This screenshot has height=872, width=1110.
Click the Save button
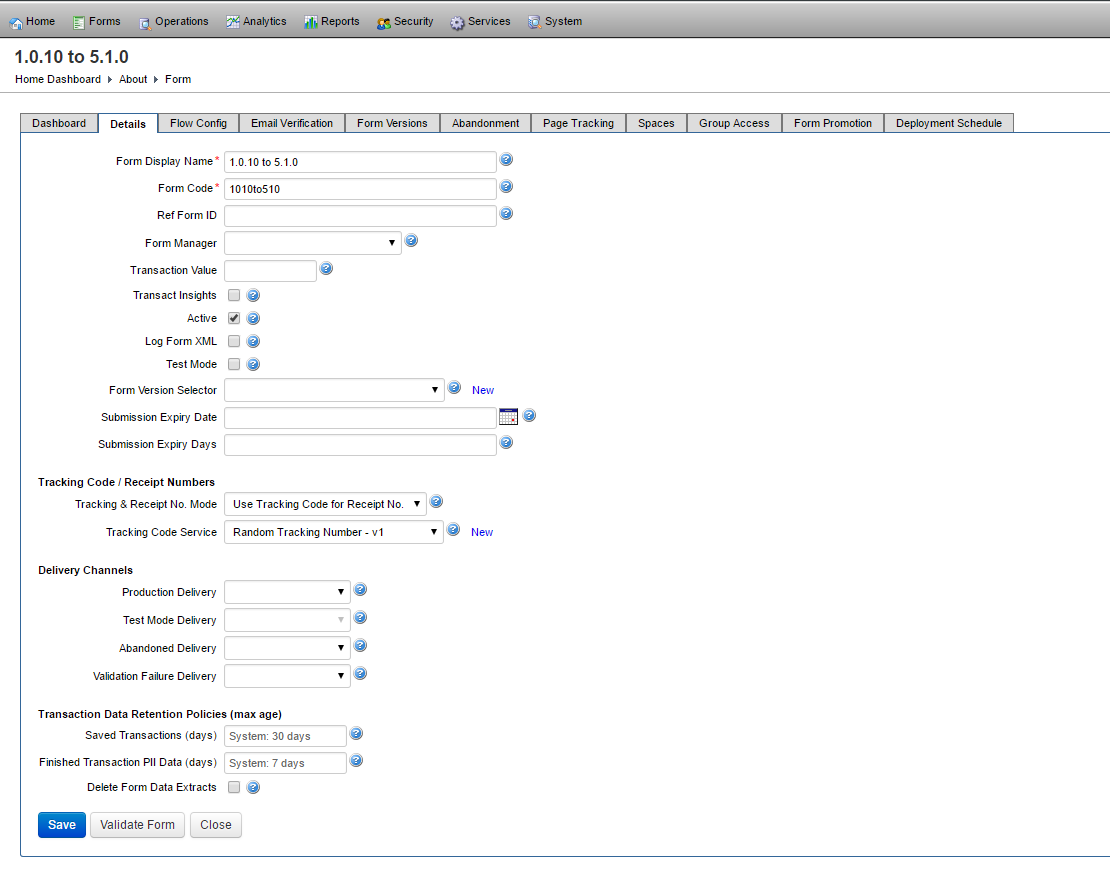tap(61, 824)
